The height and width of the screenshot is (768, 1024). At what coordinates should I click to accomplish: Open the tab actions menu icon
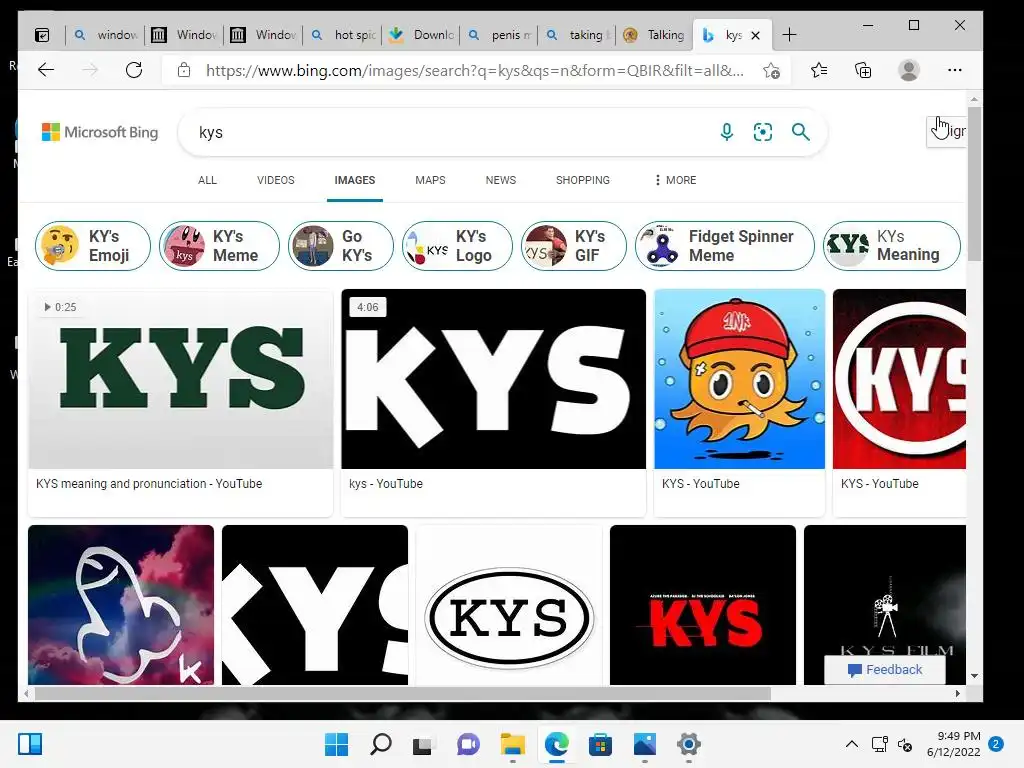(42, 35)
